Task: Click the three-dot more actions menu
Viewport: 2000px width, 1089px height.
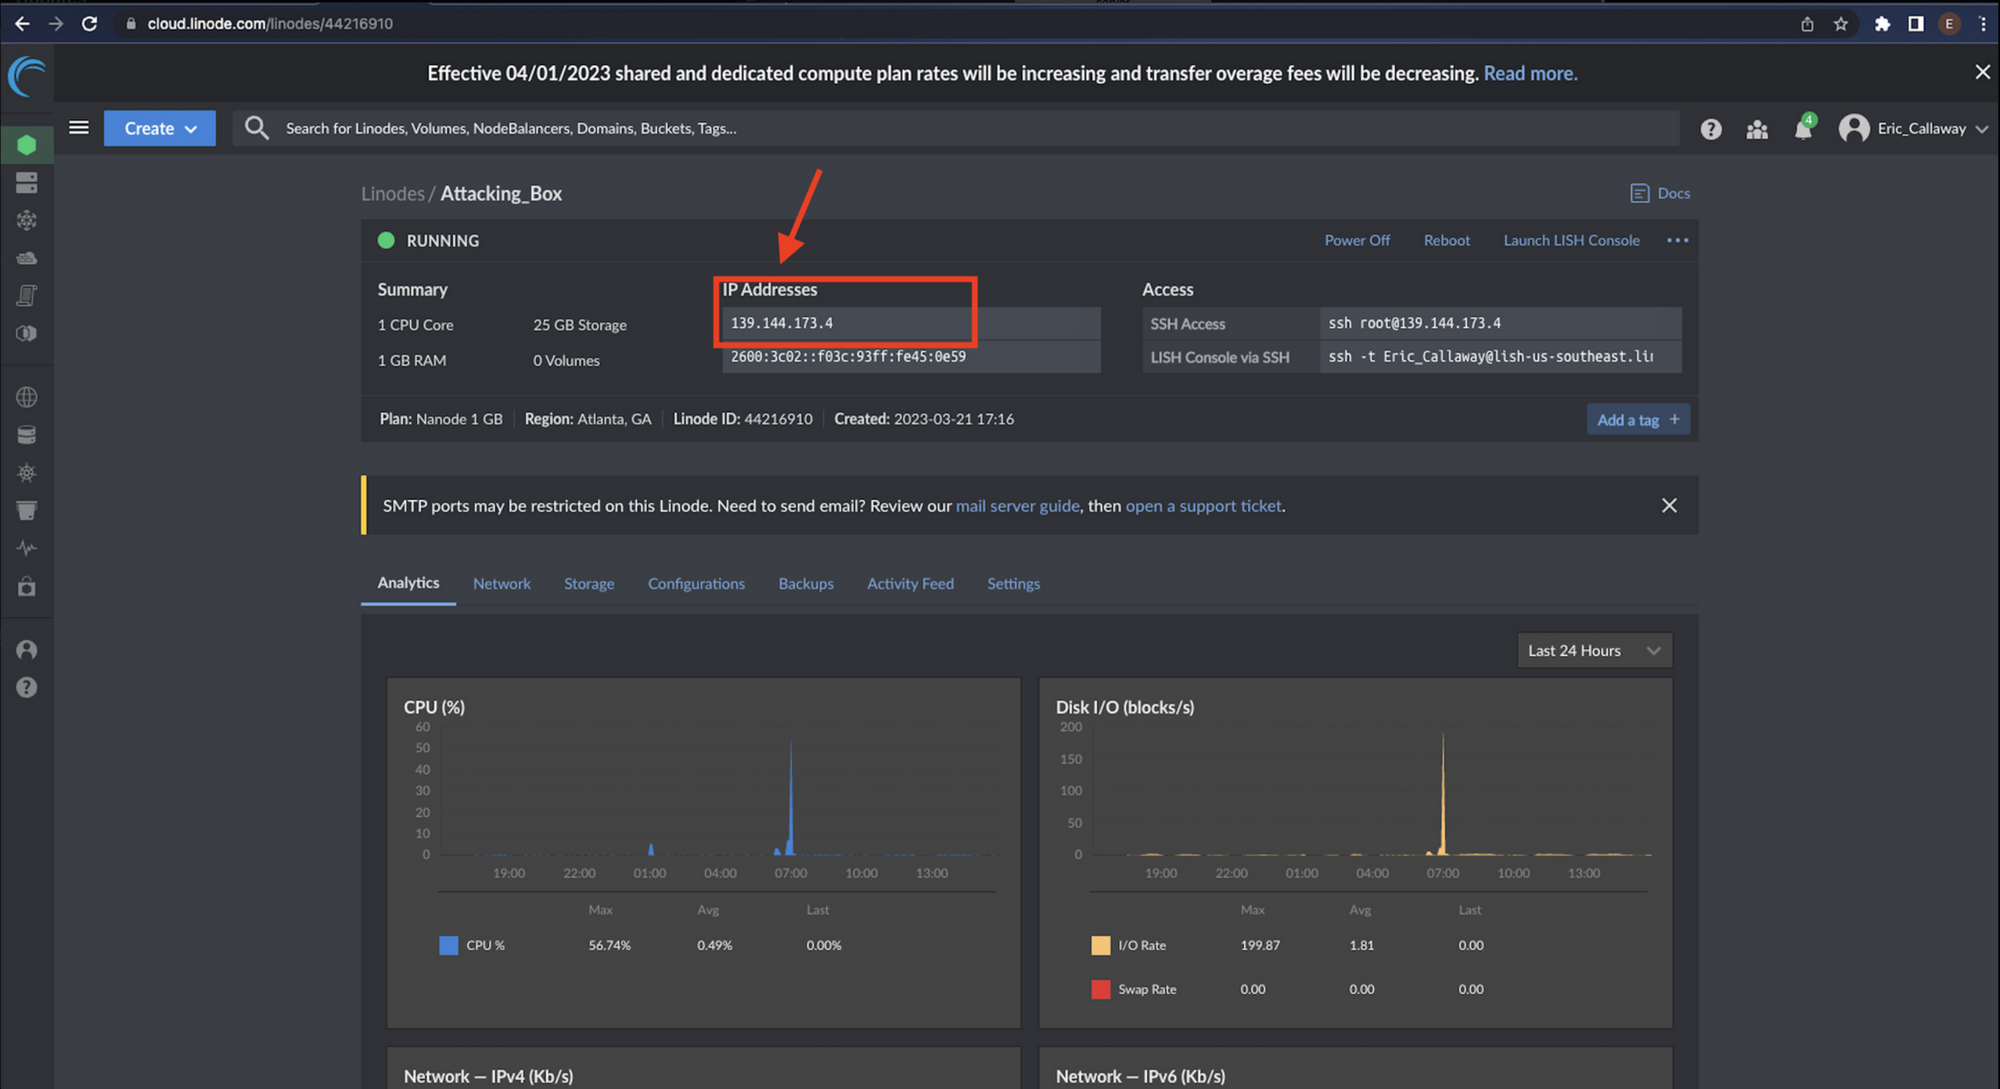Action: click(1677, 240)
